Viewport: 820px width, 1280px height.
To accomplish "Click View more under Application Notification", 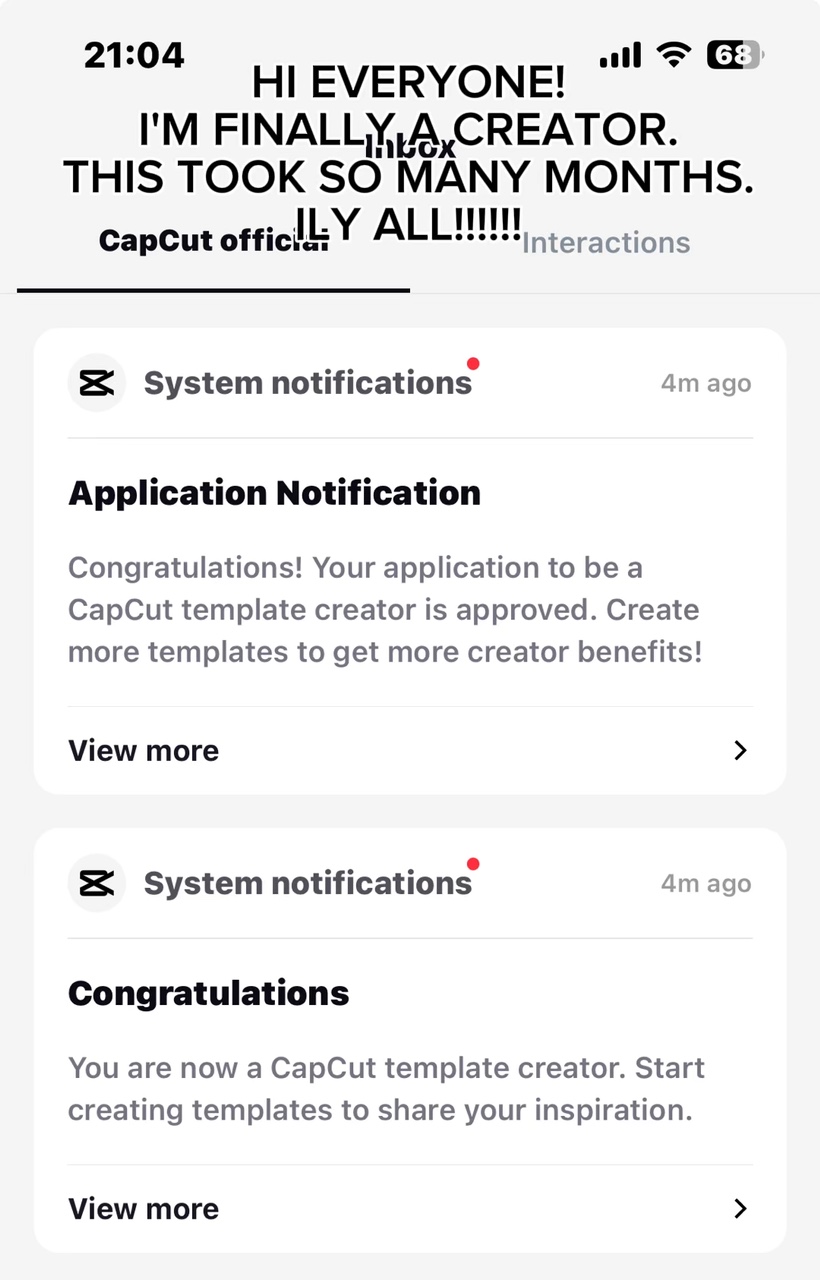I will (x=143, y=751).
